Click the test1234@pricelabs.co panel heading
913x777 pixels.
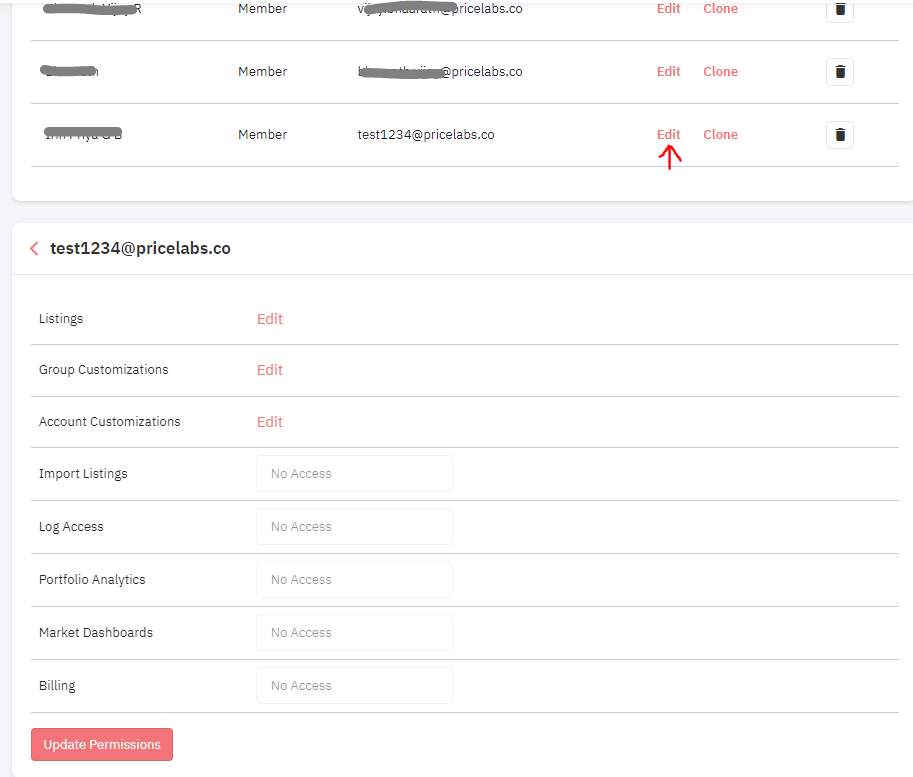(x=140, y=248)
